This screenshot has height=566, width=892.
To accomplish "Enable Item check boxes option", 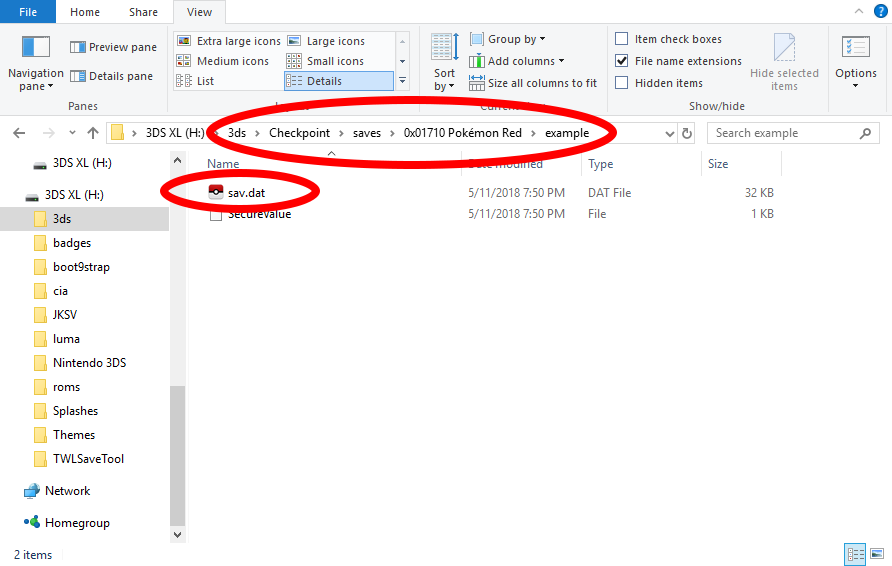I will [622, 39].
